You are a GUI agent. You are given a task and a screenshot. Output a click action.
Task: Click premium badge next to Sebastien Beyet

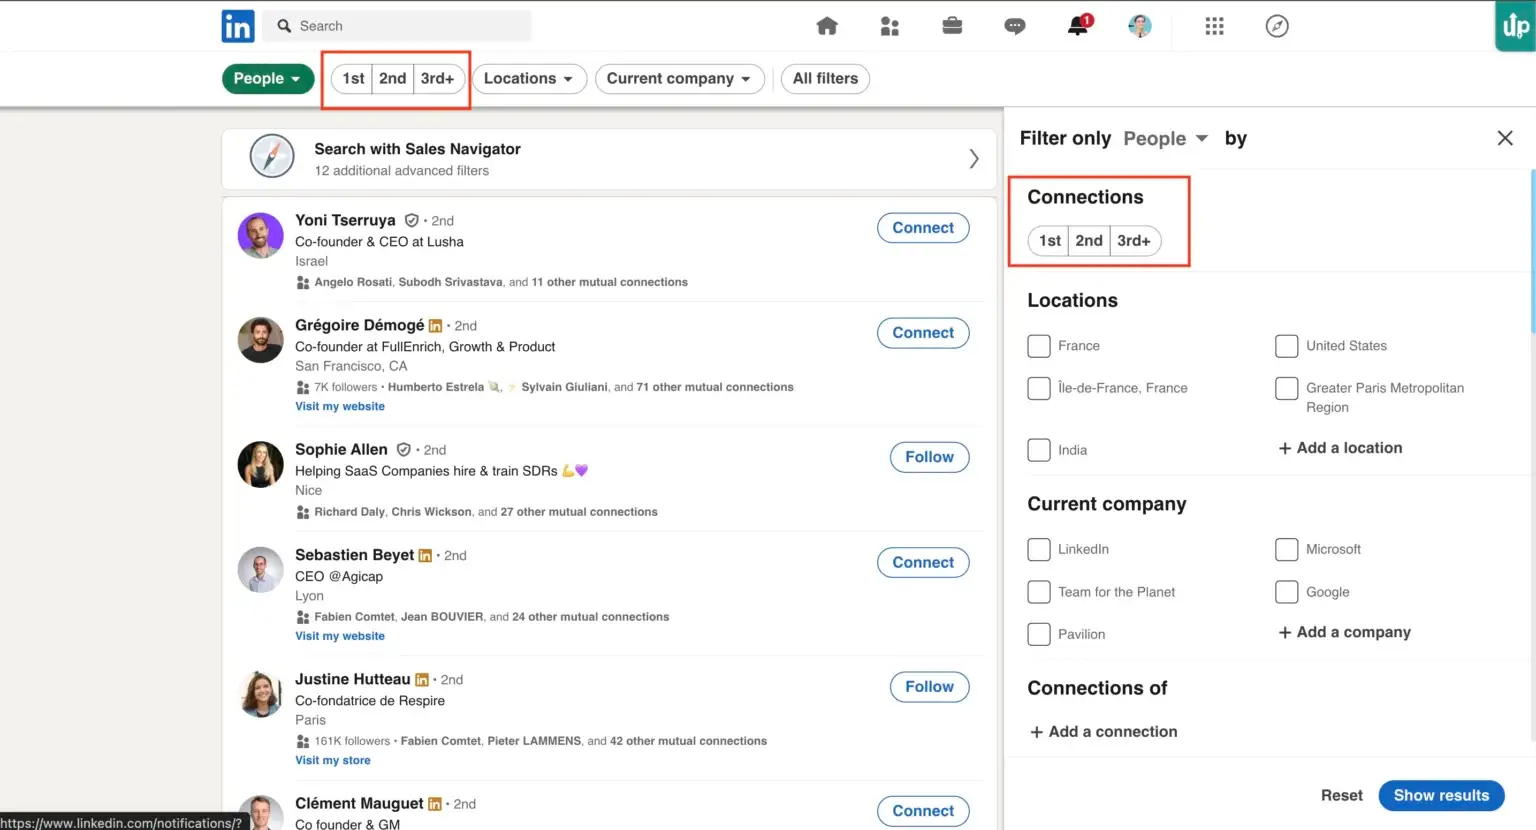coord(425,555)
